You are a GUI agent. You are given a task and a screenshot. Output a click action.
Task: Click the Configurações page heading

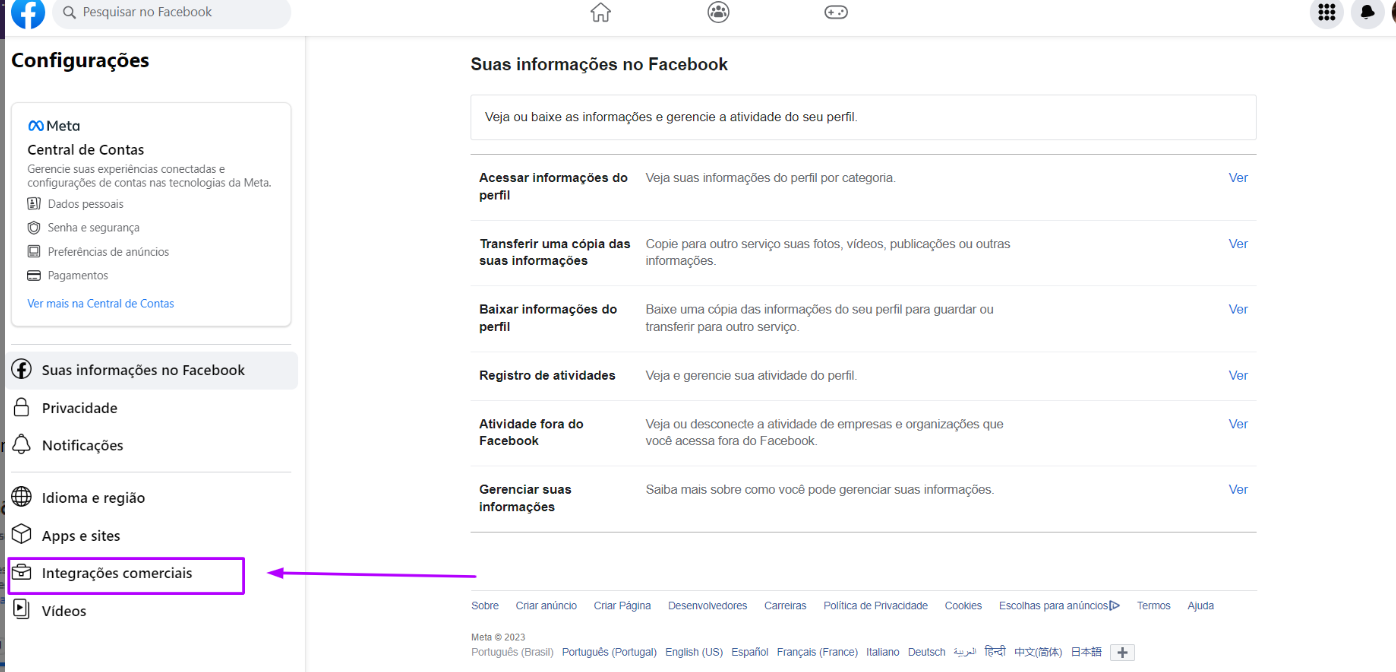click(x=80, y=60)
